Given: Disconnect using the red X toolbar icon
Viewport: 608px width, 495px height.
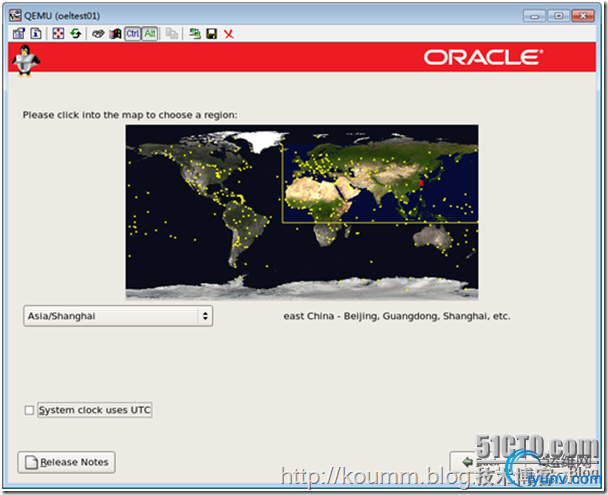Looking at the screenshot, I should (229, 34).
